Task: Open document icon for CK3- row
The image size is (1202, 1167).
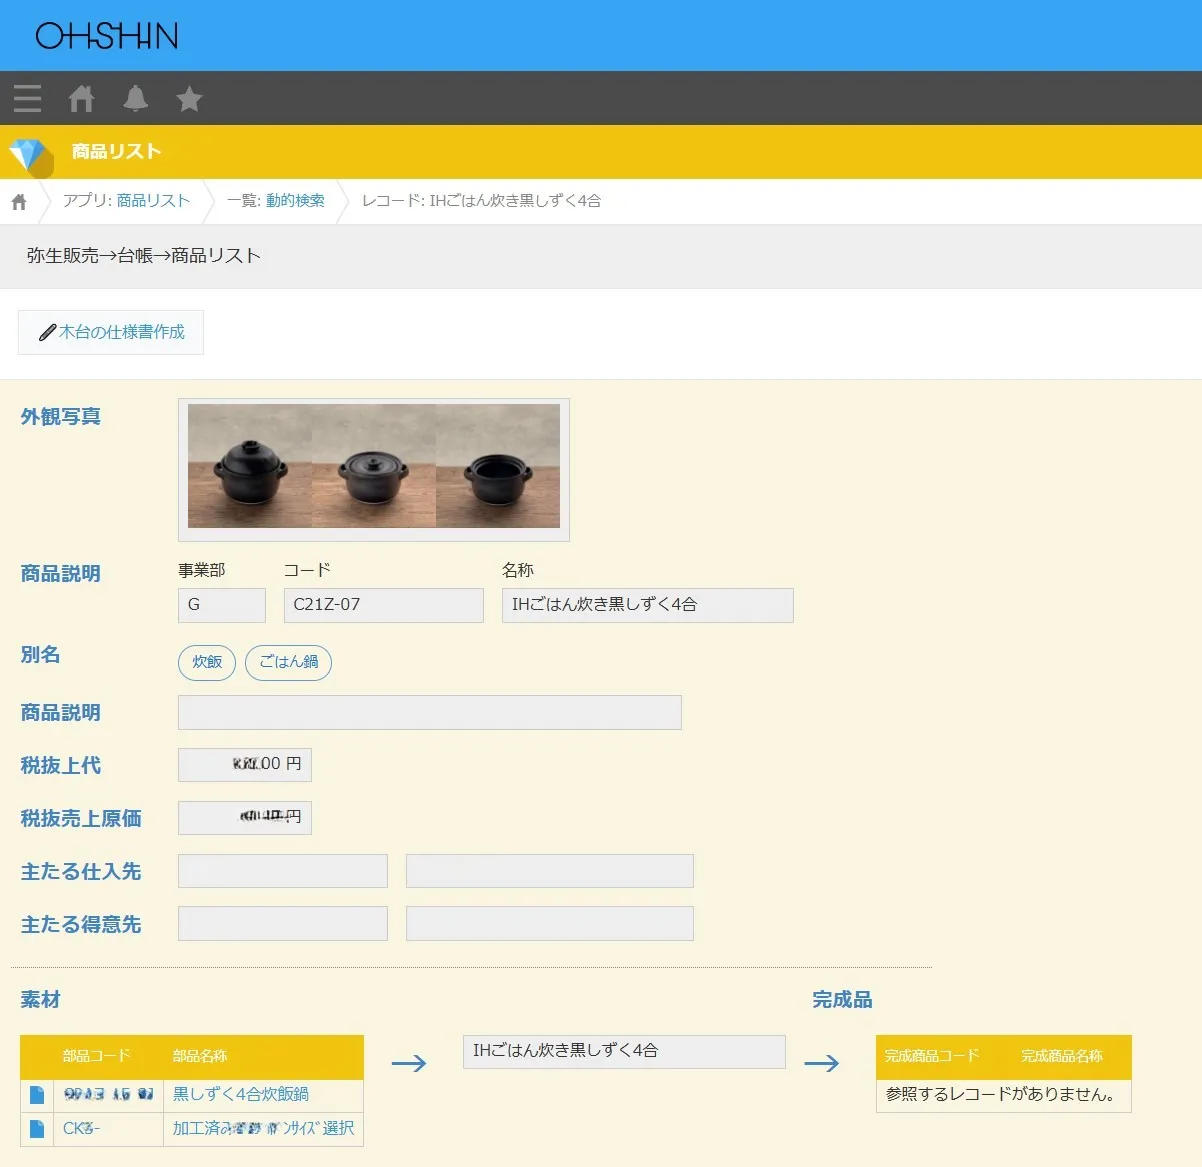Action: coord(37,1128)
